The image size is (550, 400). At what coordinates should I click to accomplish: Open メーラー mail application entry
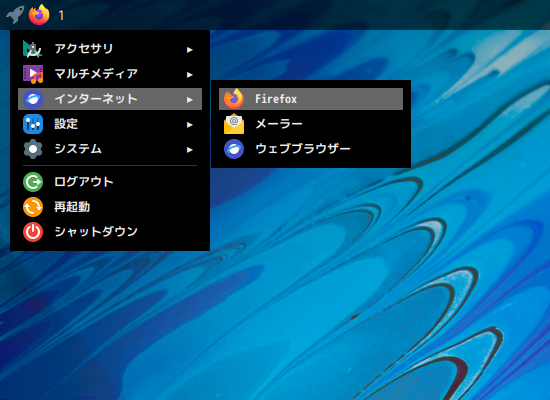[x=311, y=124]
